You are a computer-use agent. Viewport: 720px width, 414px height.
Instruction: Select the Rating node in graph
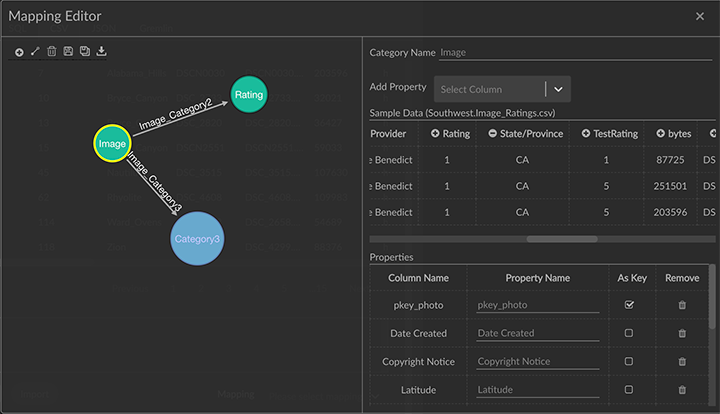coord(249,95)
